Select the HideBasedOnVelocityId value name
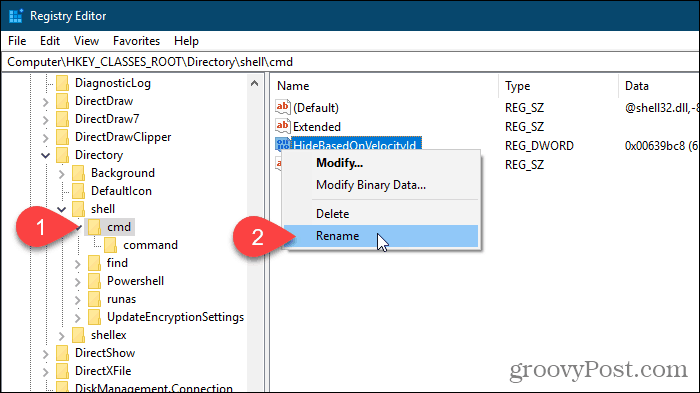This screenshot has height=393, width=700. [357, 144]
